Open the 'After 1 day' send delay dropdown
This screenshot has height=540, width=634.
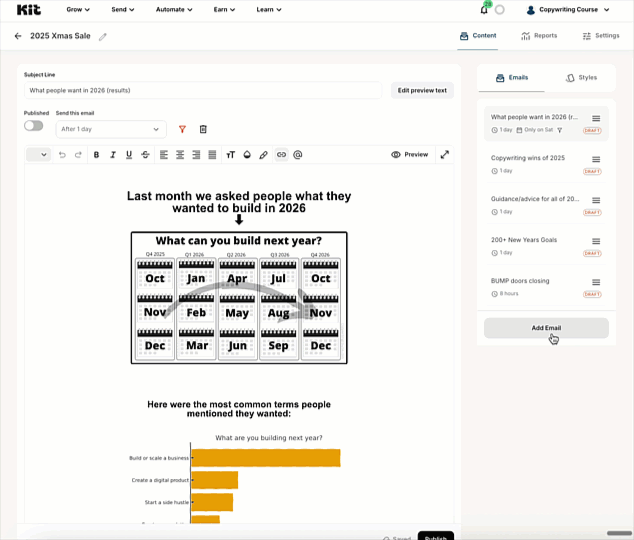tap(110, 129)
